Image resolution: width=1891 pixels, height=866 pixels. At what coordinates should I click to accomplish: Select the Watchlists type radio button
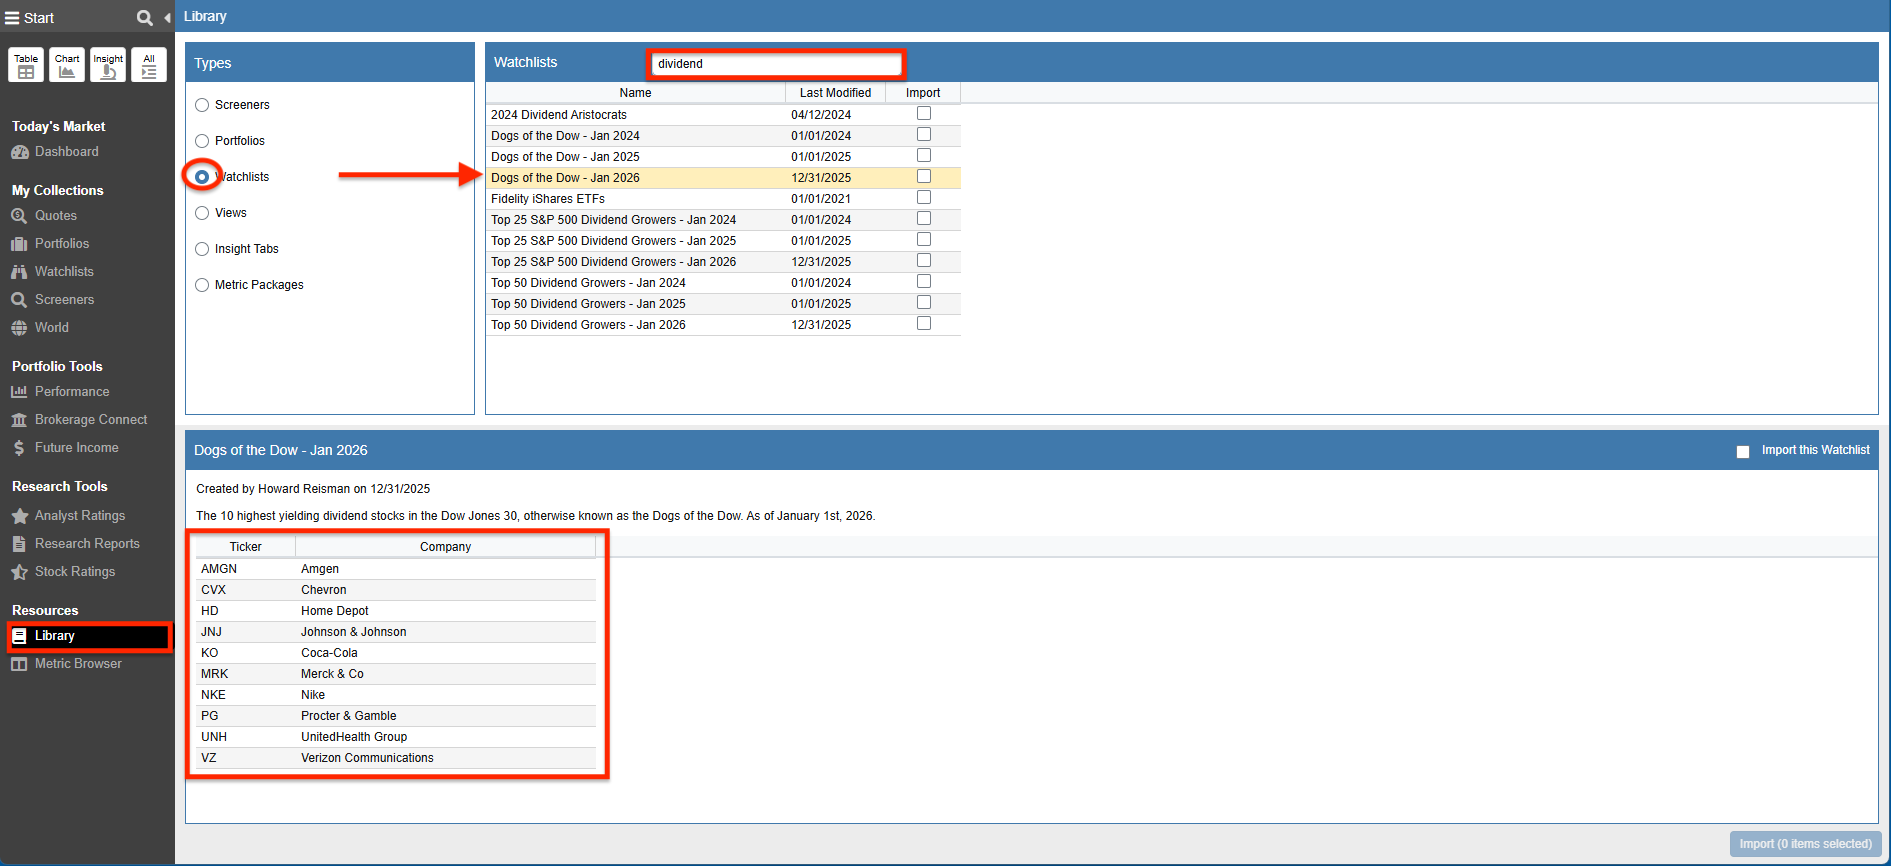point(202,177)
